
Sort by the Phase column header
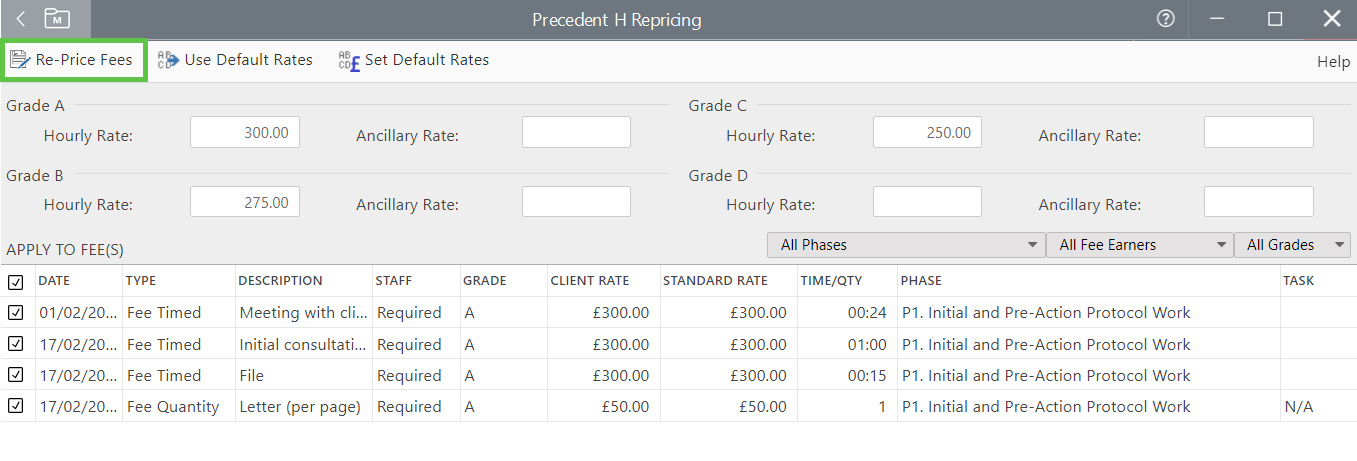point(921,281)
